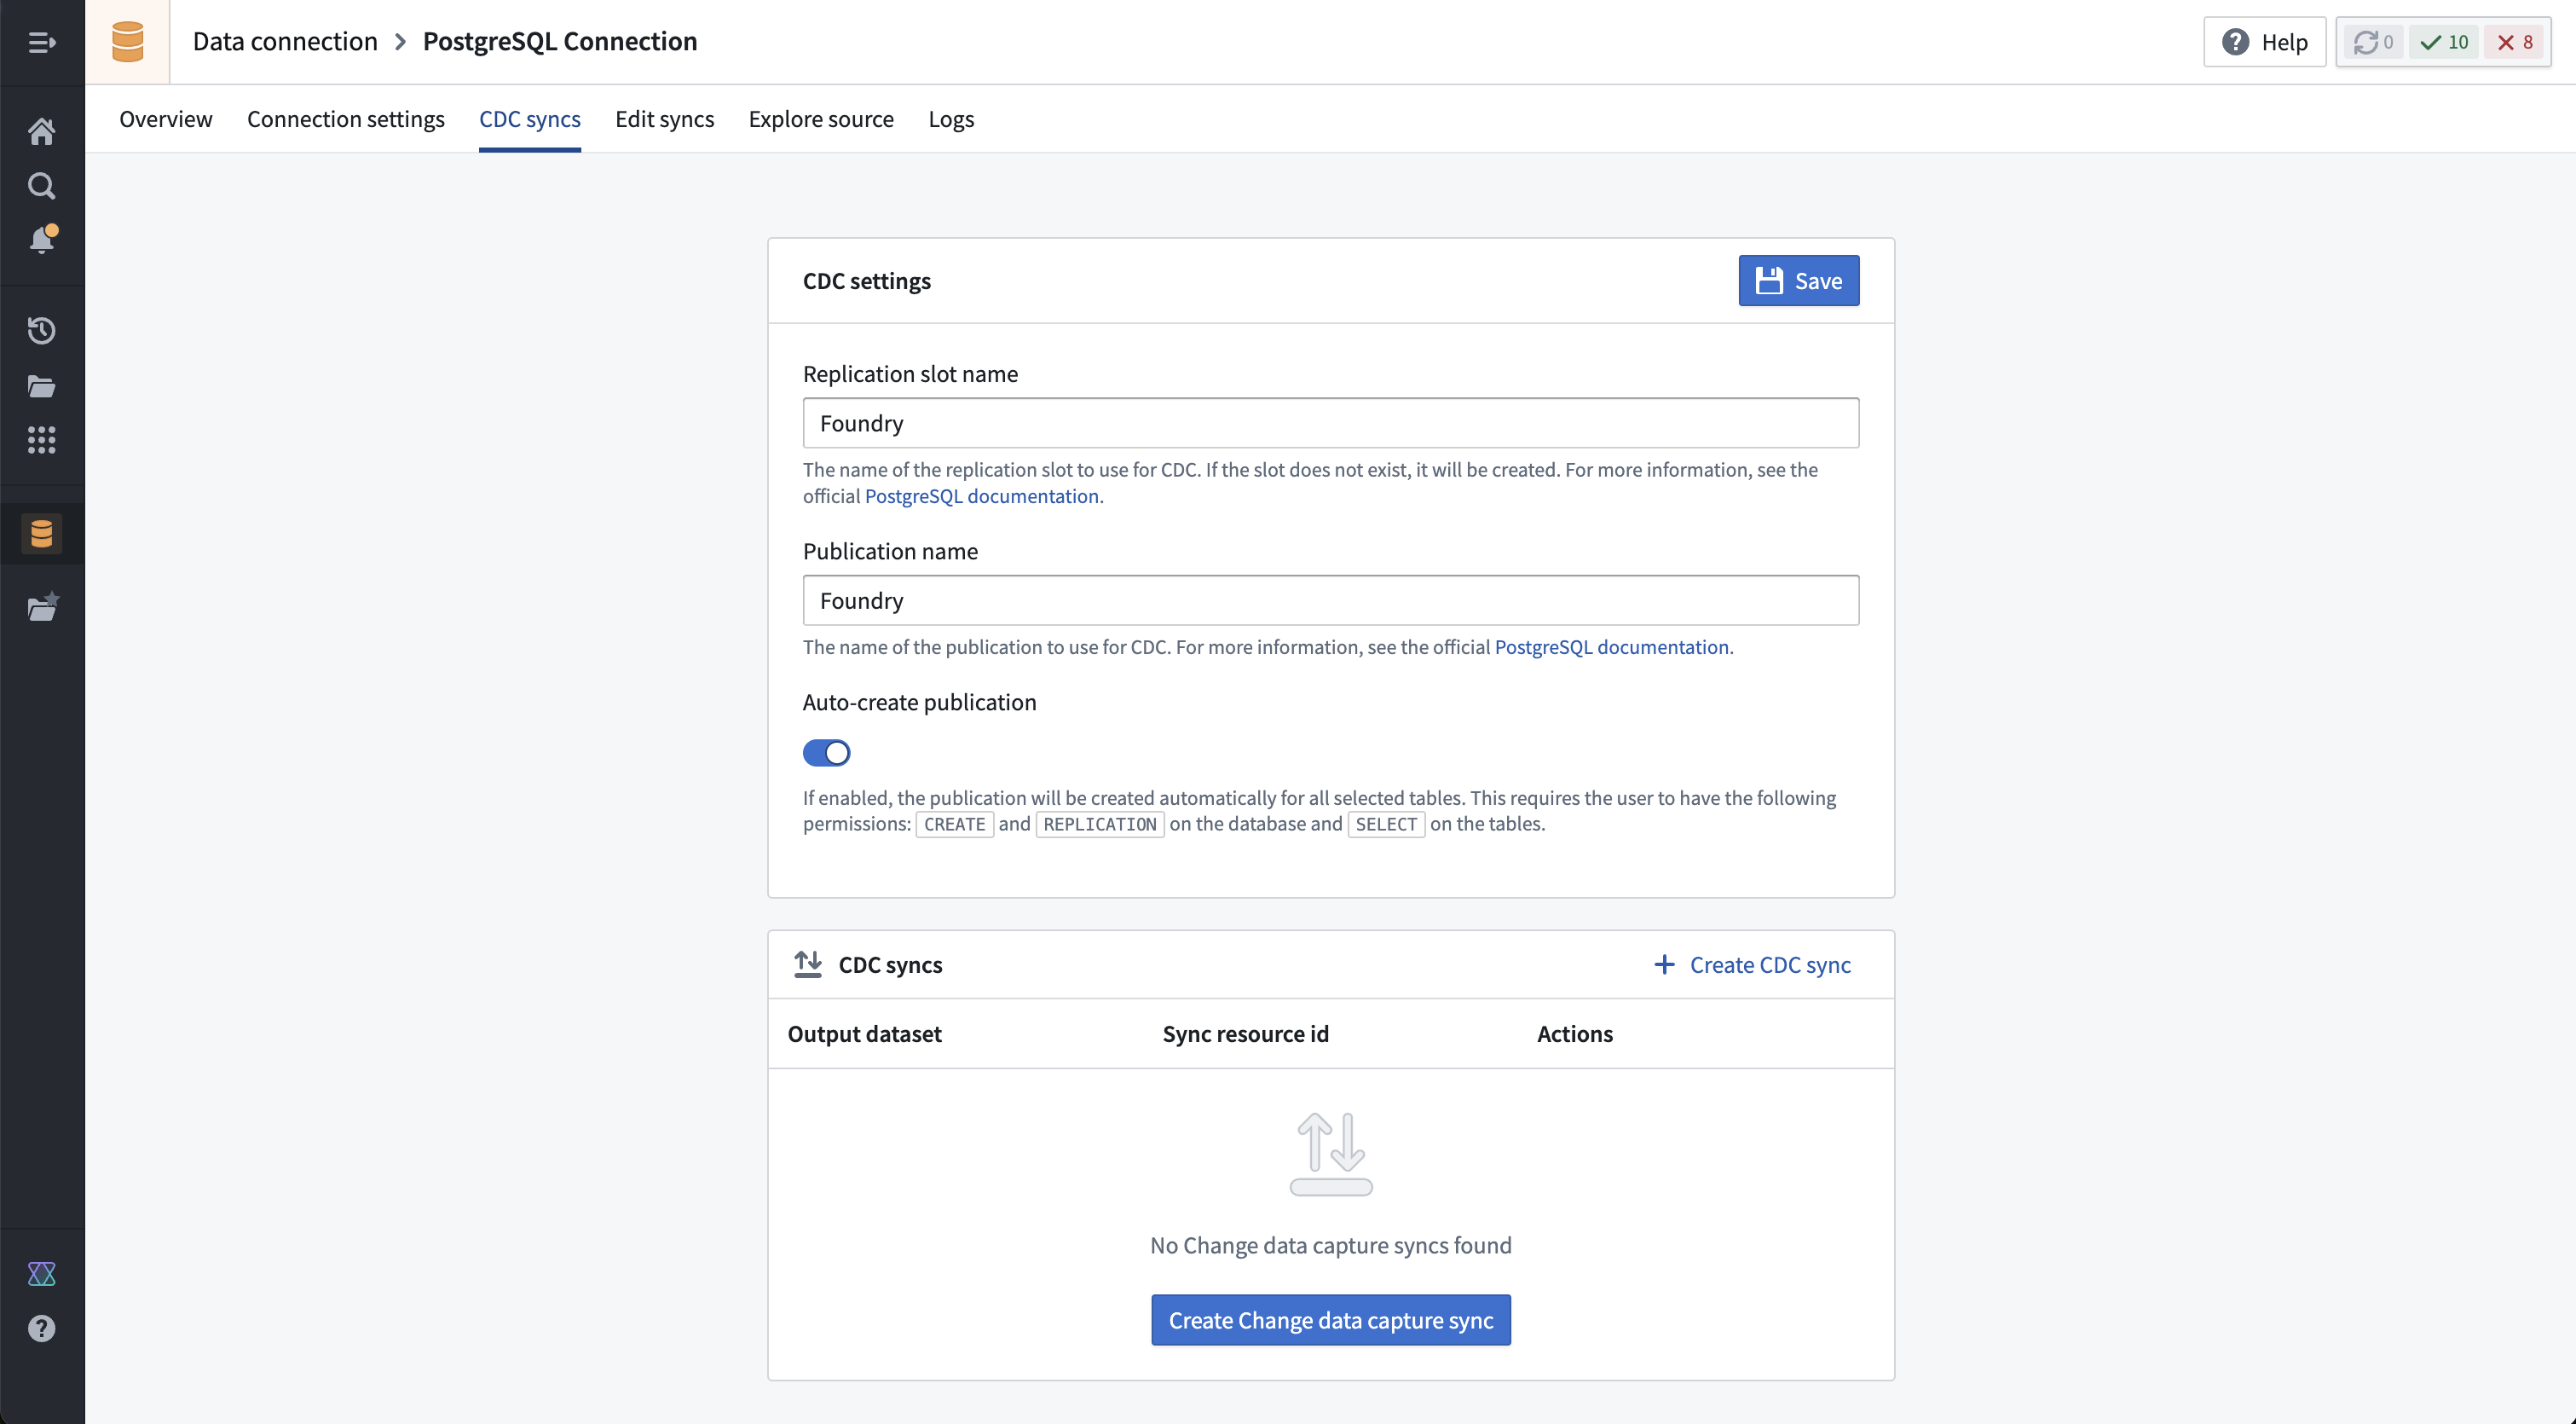Expand the sidebar menu icon
The image size is (2576, 1424).
coord(41,42)
